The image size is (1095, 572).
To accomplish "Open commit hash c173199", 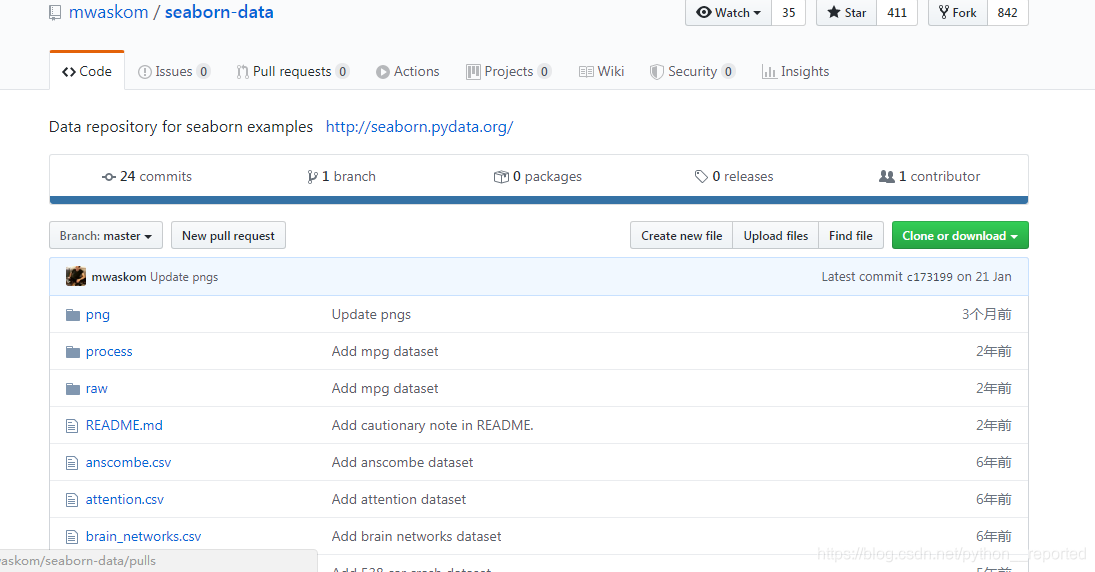I will pos(929,277).
